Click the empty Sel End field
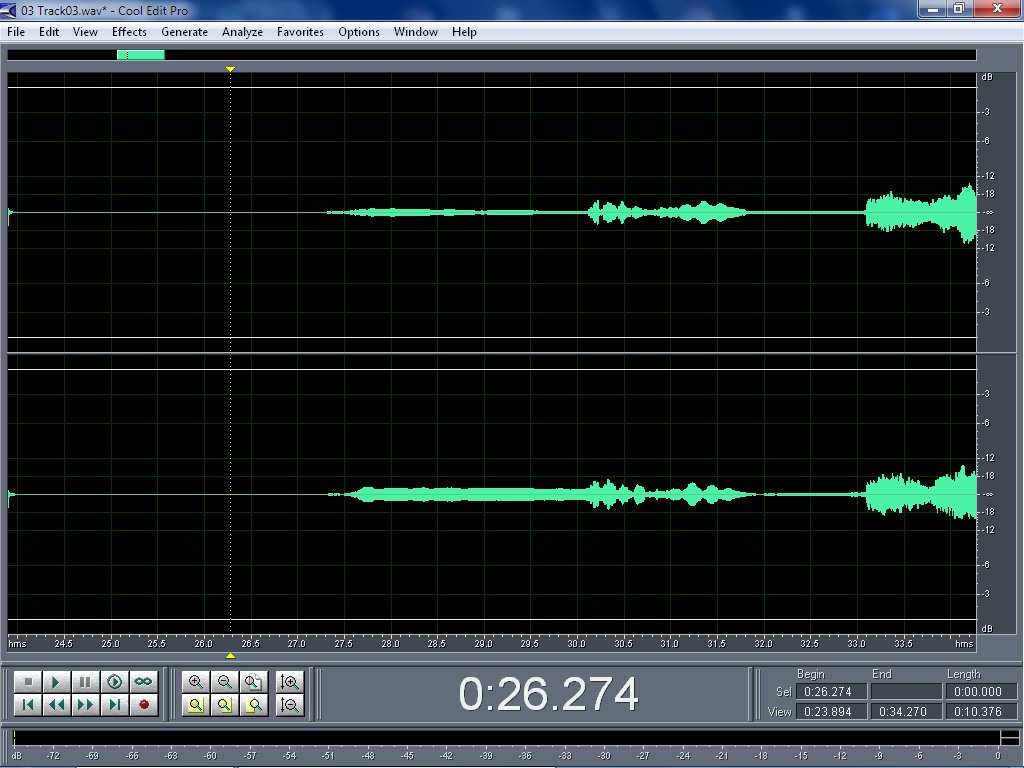 point(906,692)
